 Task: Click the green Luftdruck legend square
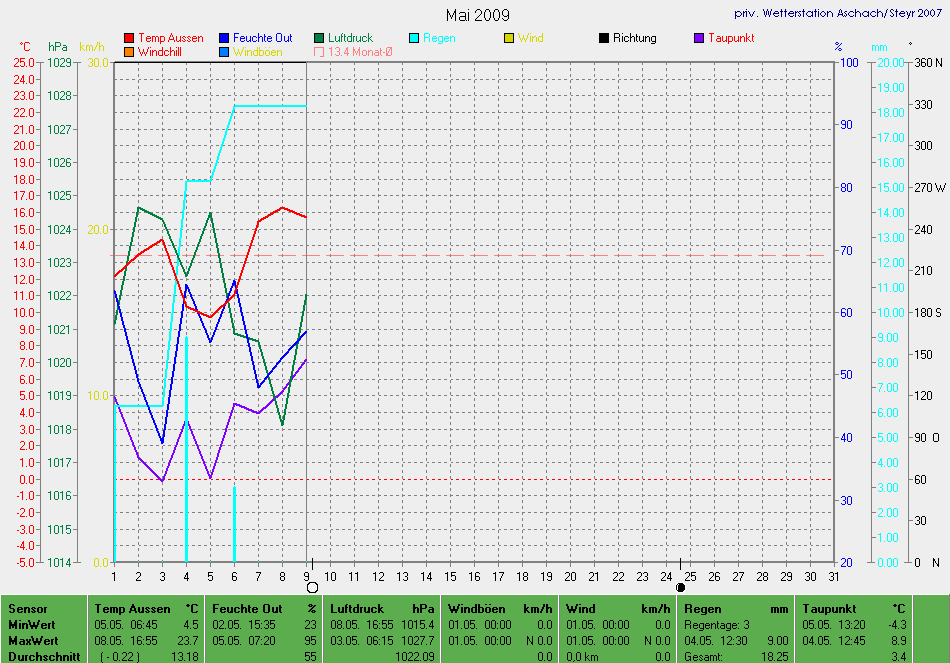tap(319, 38)
